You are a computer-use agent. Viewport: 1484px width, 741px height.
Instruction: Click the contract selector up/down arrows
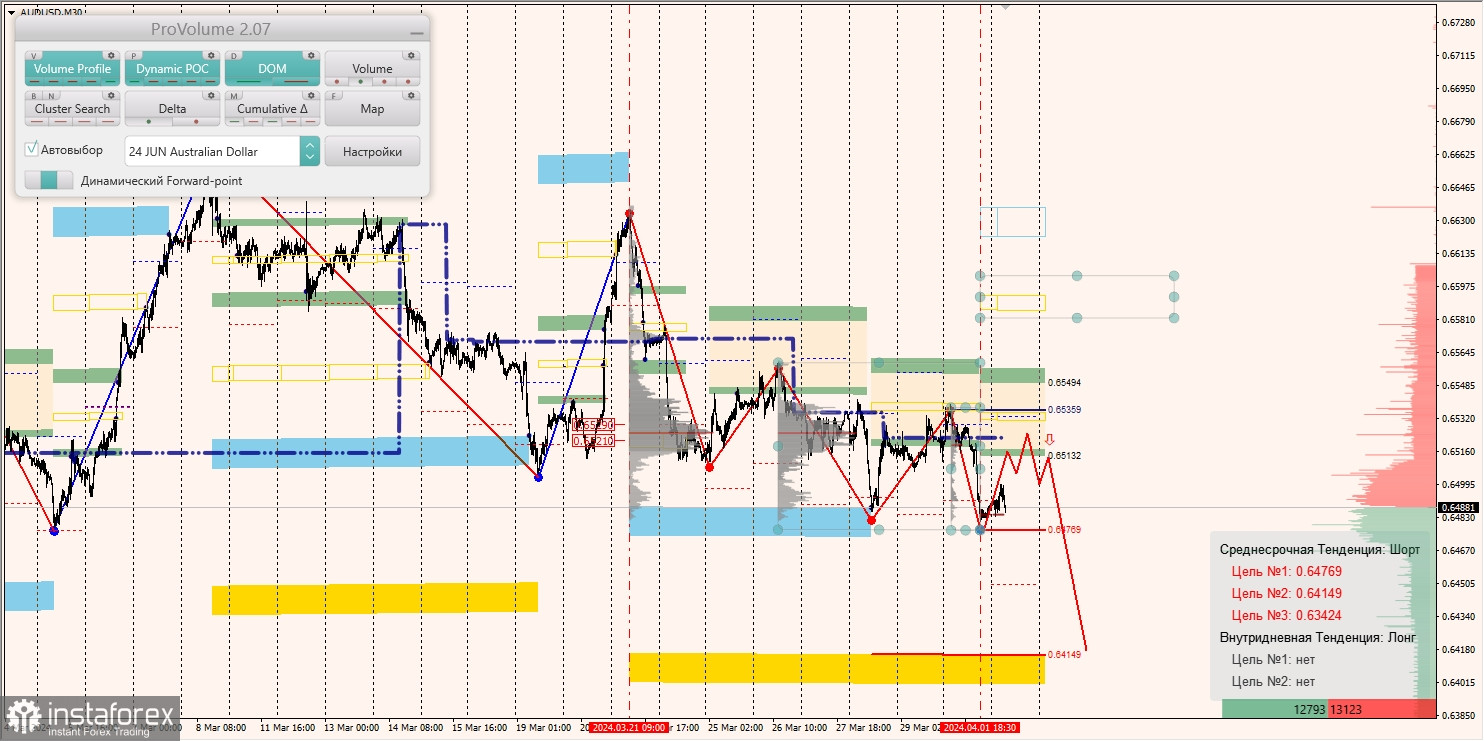click(310, 151)
